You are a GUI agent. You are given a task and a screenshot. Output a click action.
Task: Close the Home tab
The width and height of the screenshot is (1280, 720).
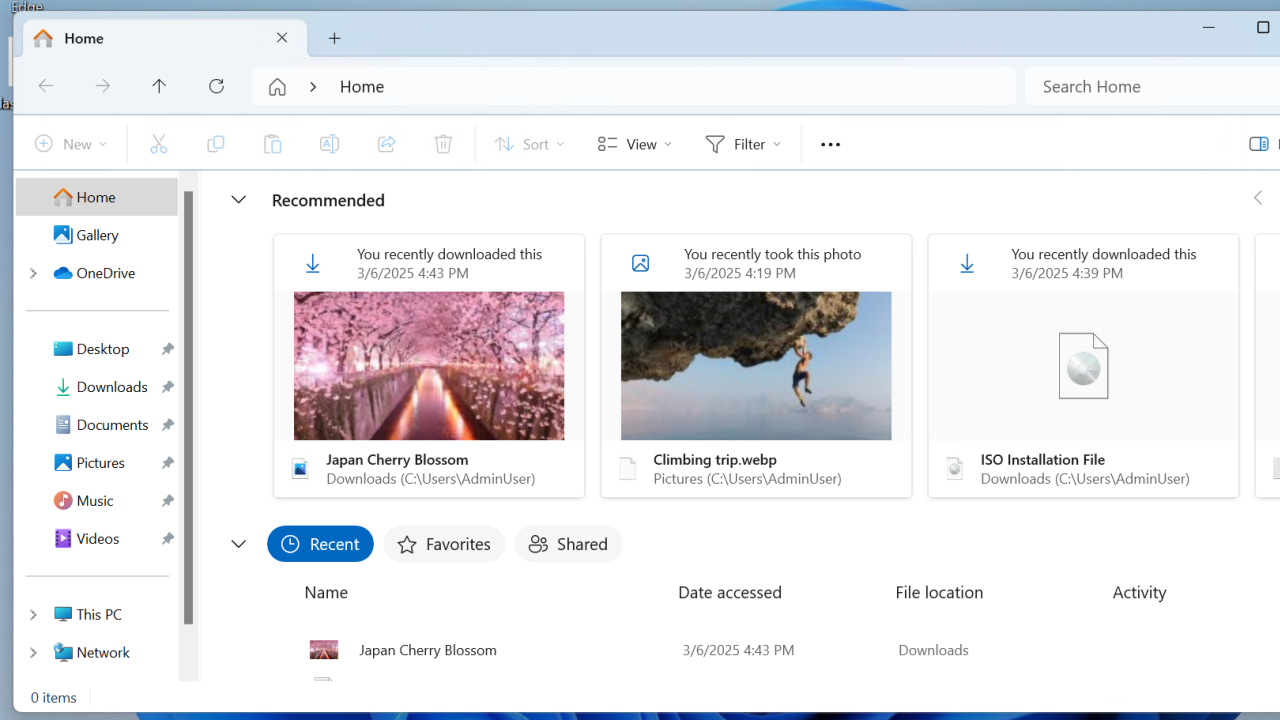[x=282, y=38]
